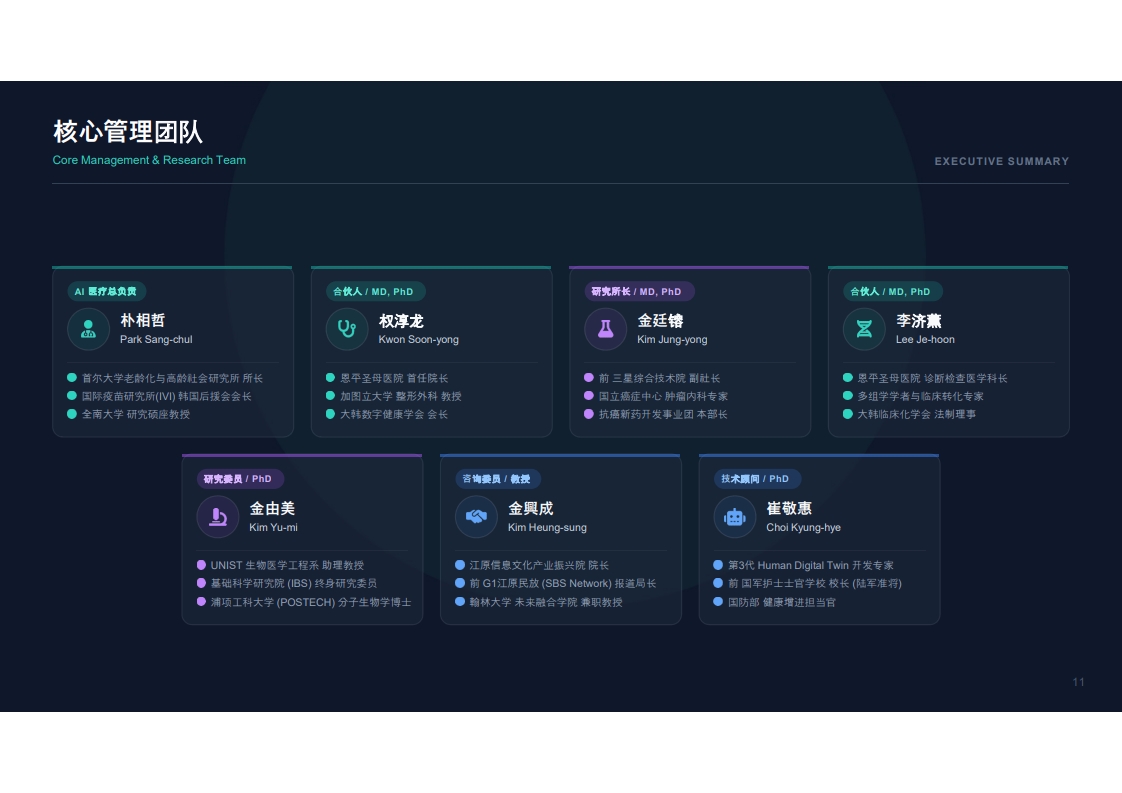1122x793 pixels.
Task: Select the '技术顾问 / PhD' badge
Action: 755,479
